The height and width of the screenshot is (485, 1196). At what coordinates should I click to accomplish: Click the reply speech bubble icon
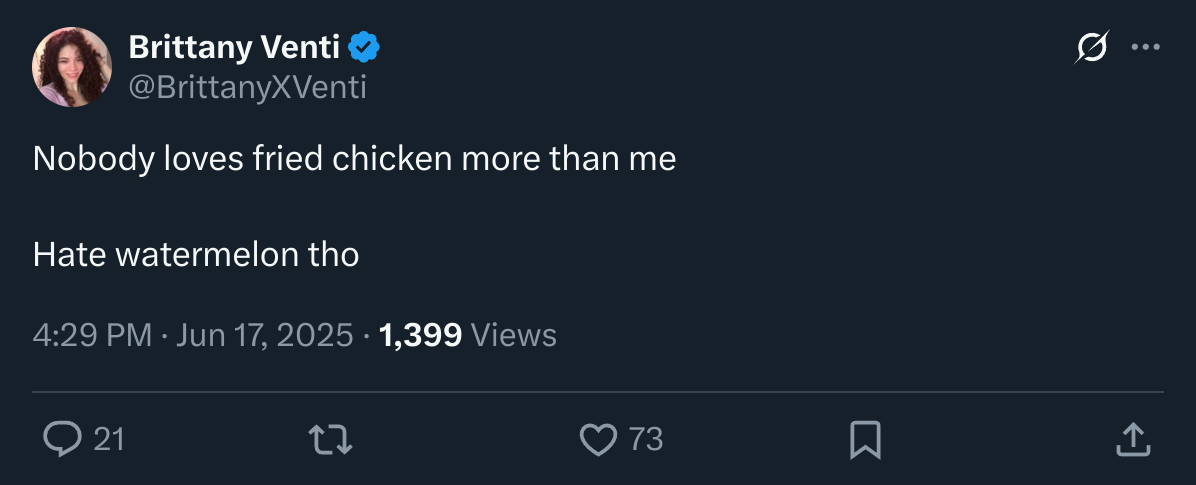click(62, 439)
